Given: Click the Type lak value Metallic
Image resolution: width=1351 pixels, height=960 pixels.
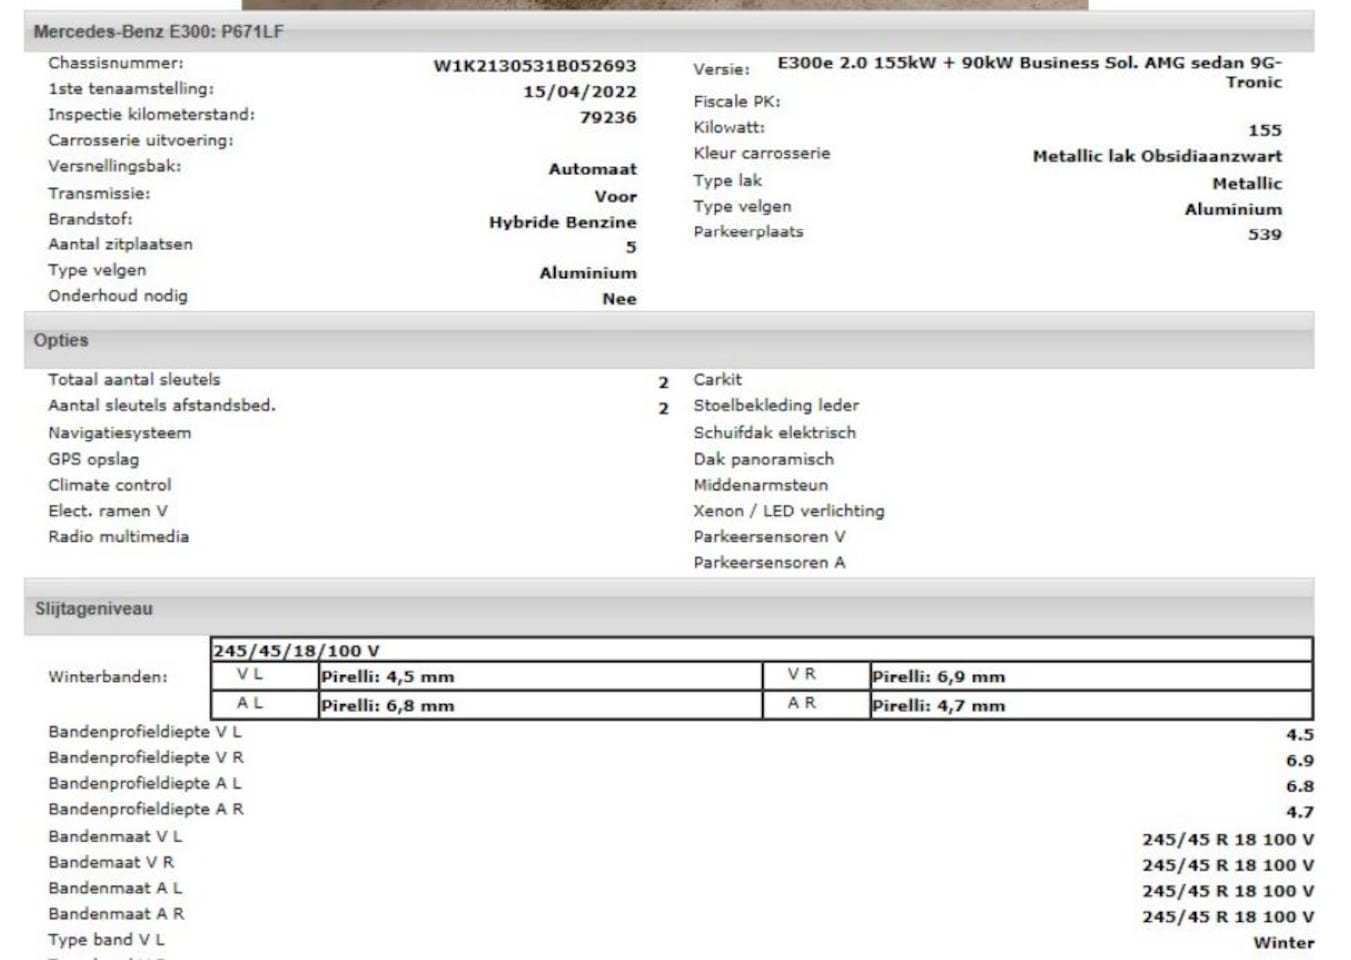Looking at the screenshot, I should coord(1247,183).
